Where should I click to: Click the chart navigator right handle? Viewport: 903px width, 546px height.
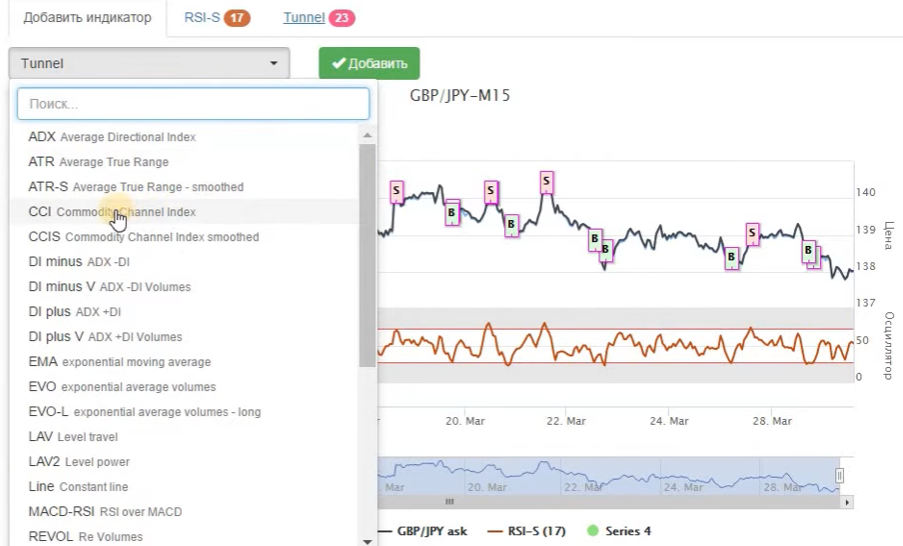click(840, 475)
